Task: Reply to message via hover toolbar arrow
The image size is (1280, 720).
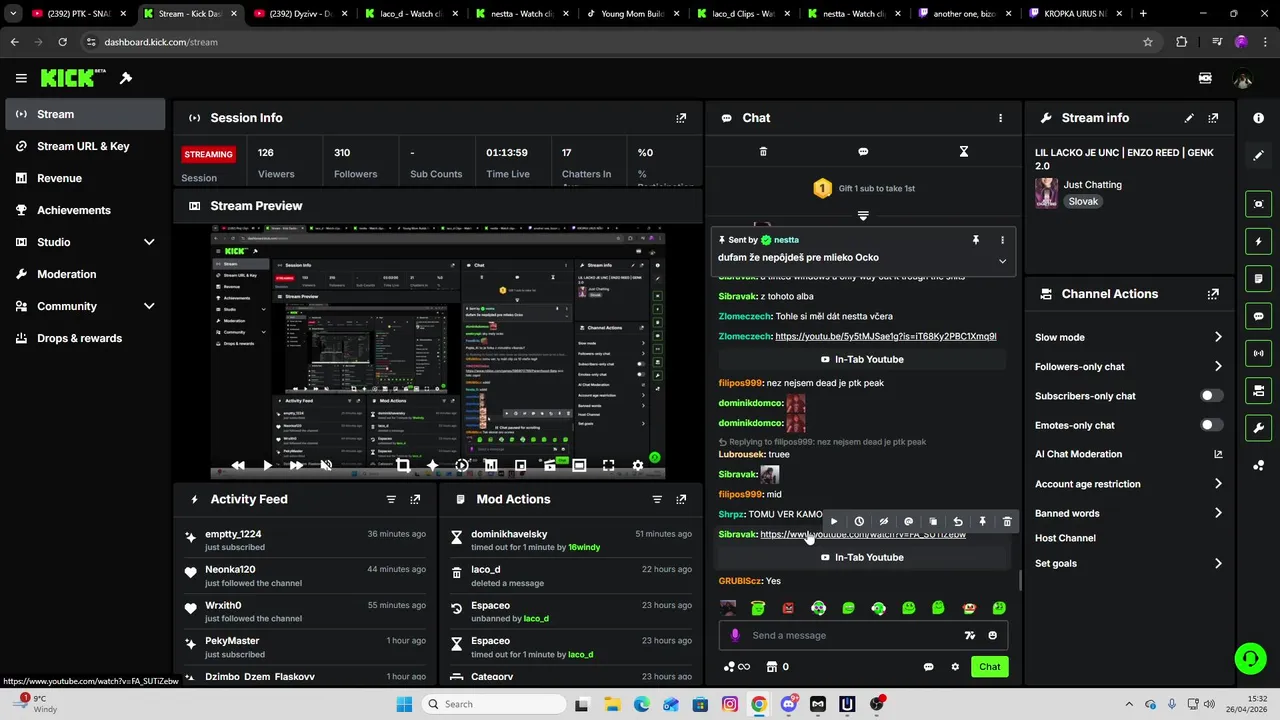Action: click(x=958, y=521)
